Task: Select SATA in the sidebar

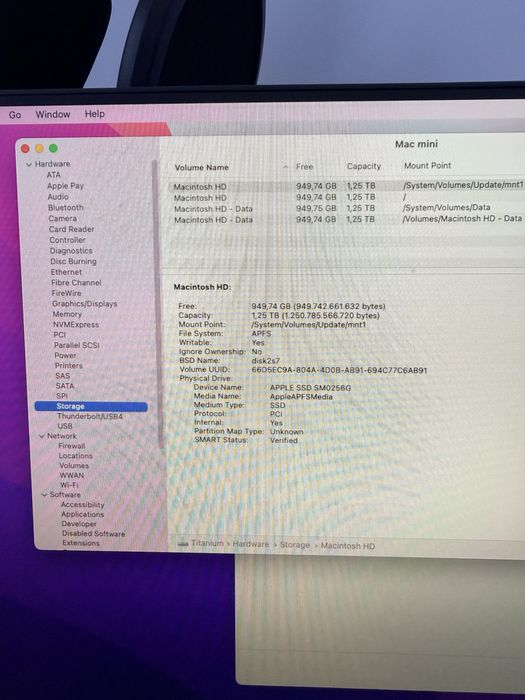Action: point(65,386)
